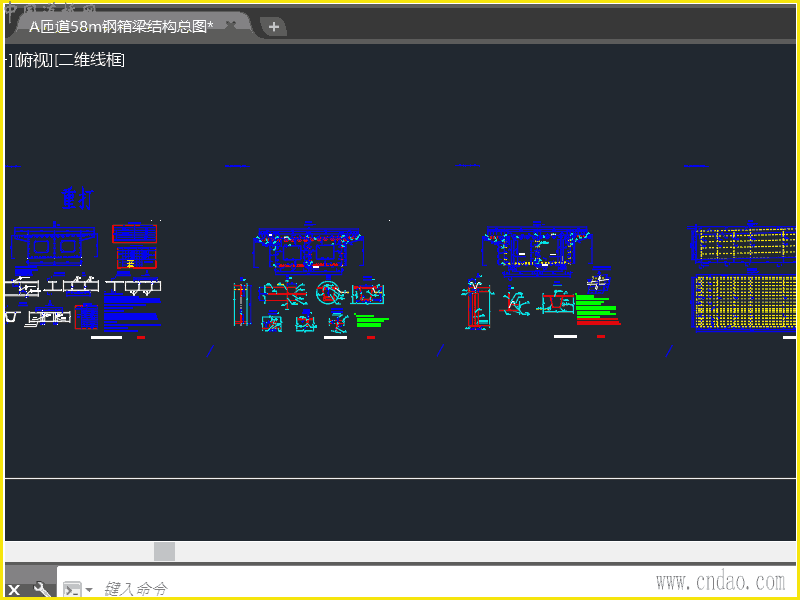Viewport: 800px width, 600px height.
Task: Click the command prompt icon
Action: (72, 589)
